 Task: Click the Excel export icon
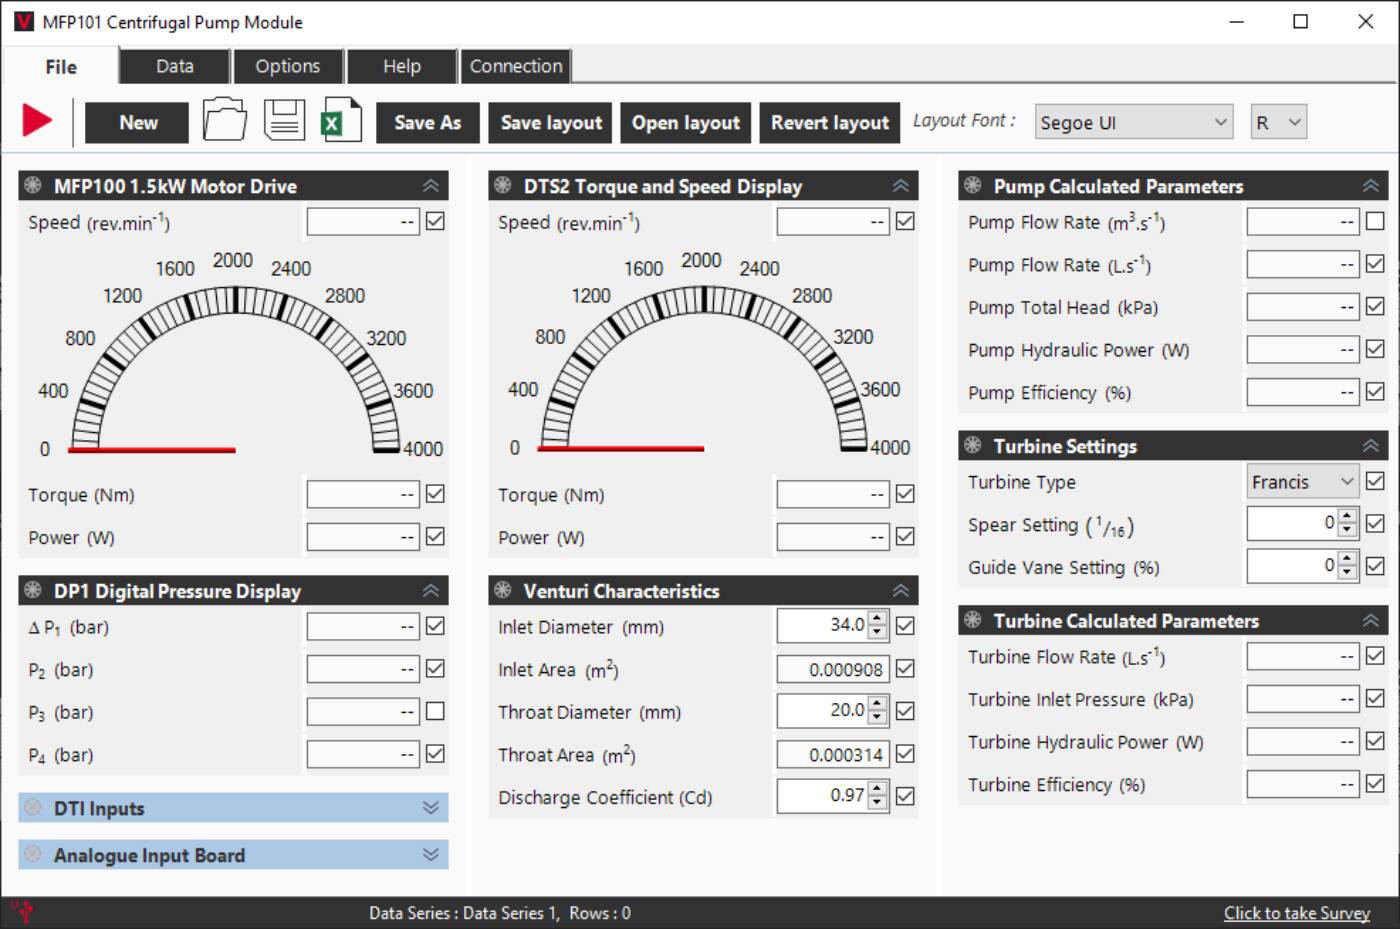click(340, 121)
